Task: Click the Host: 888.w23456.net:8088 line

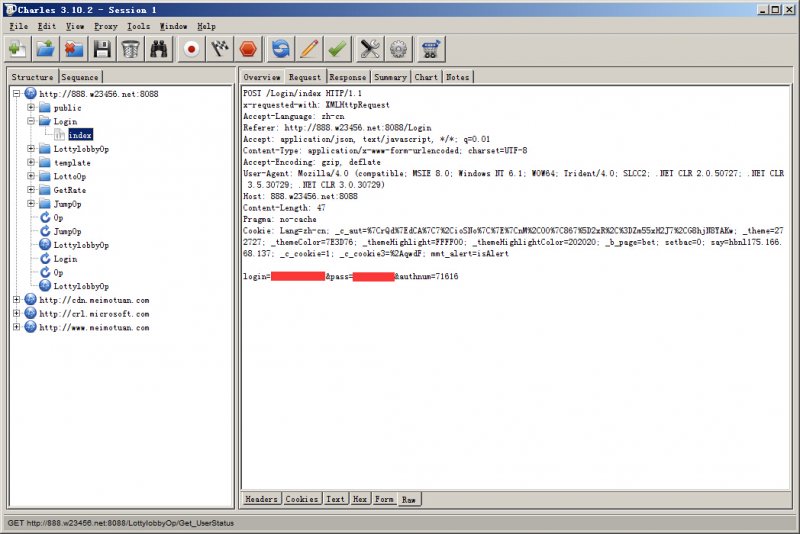Action: coord(300,196)
